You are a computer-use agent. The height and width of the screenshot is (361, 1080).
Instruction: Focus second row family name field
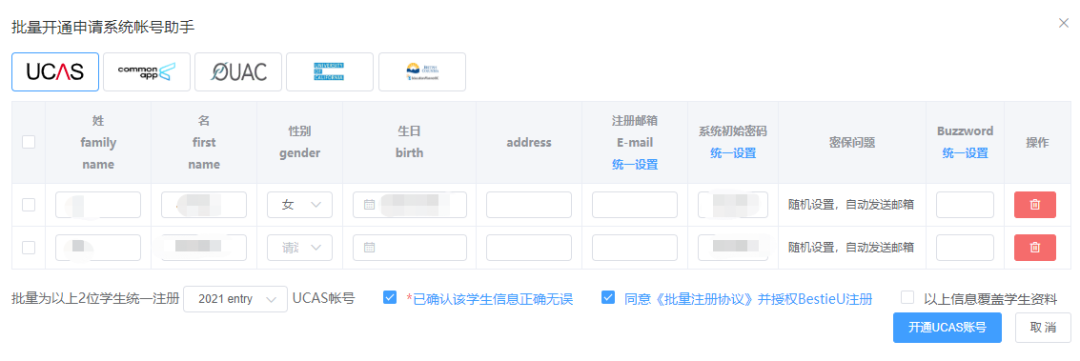coord(98,247)
